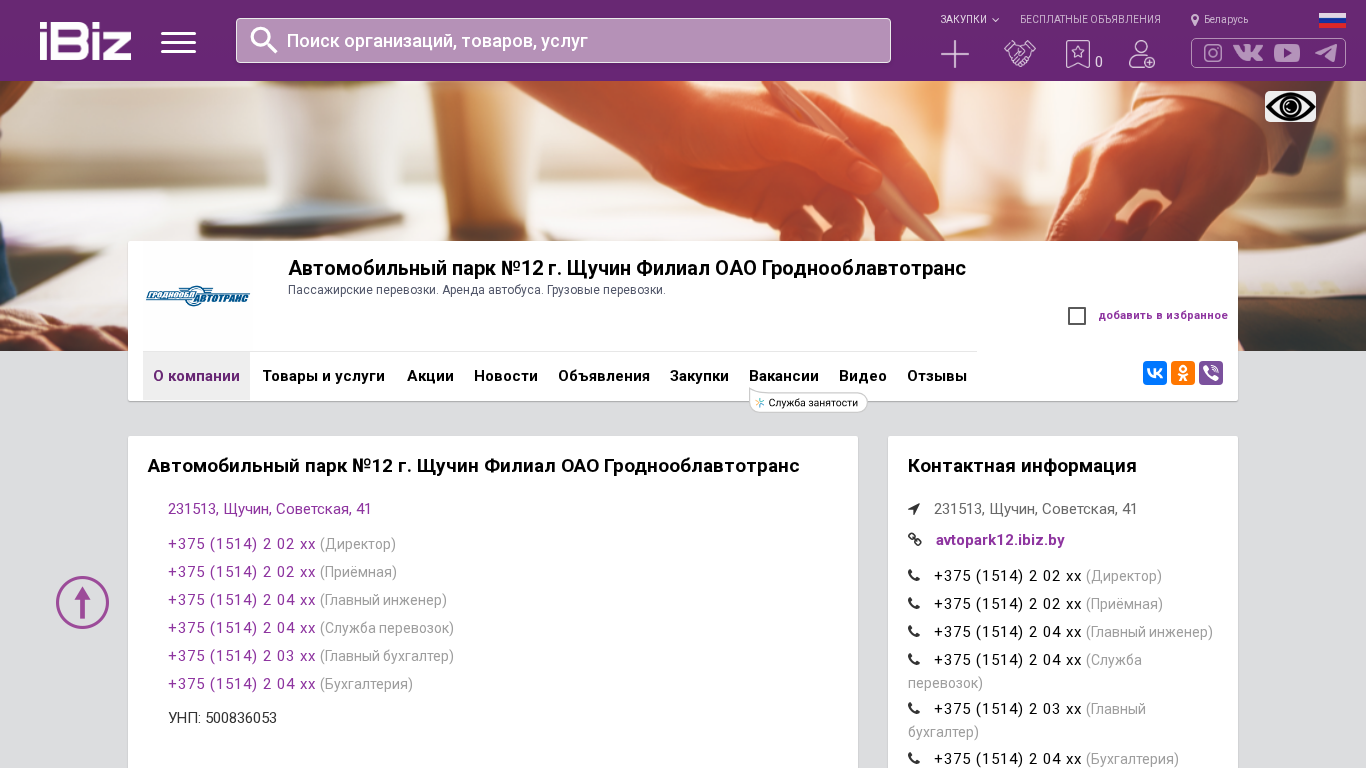Viewport: 1366px width, 768px height.
Task: Open Бесплатные объявления link
Action: 1090,19
